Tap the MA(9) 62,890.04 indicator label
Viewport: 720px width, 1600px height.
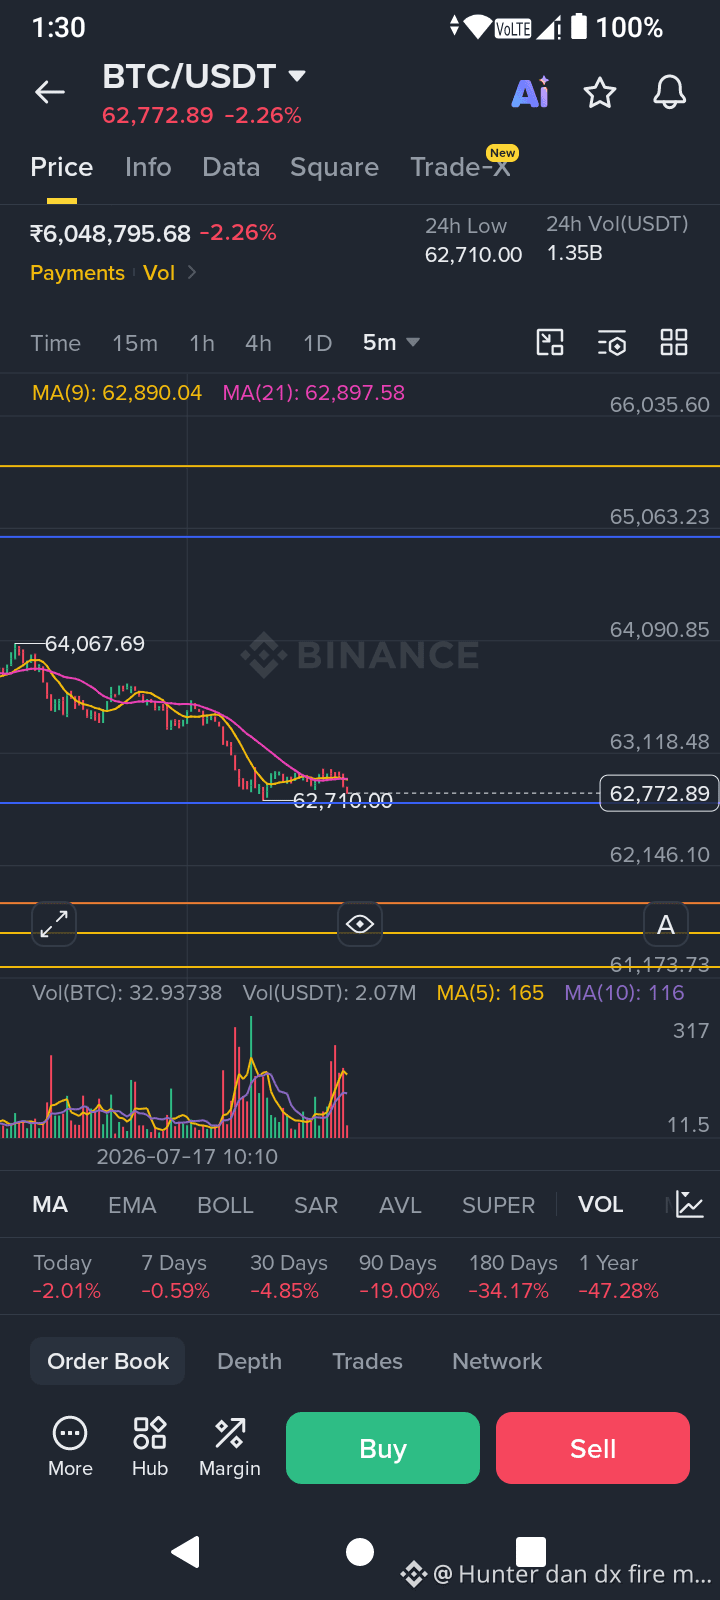(x=117, y=393)
